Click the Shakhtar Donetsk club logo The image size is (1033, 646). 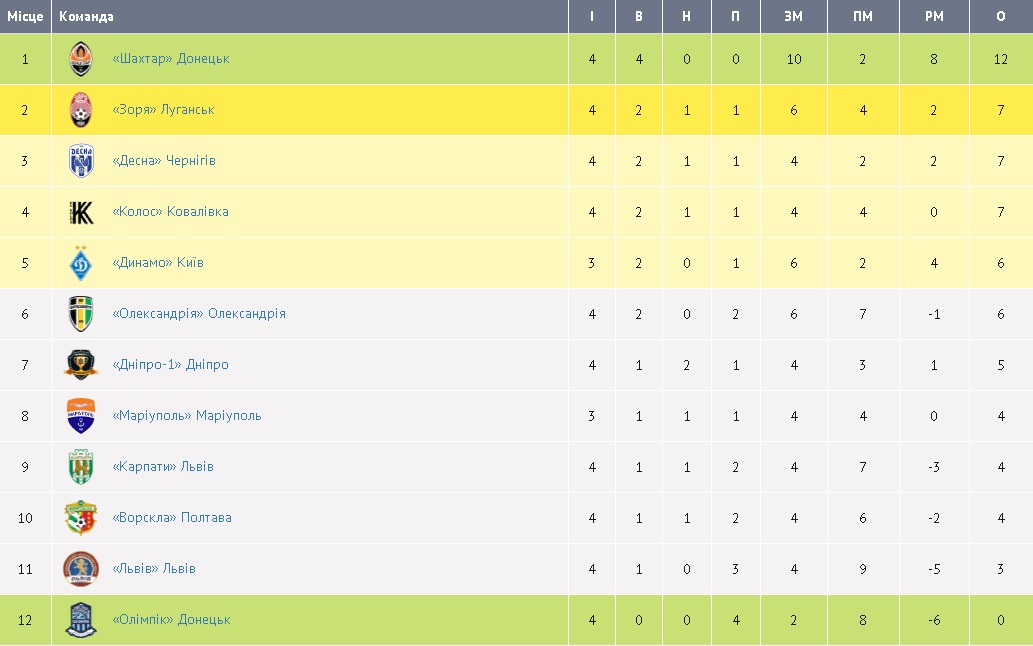[x=81, y=59]
